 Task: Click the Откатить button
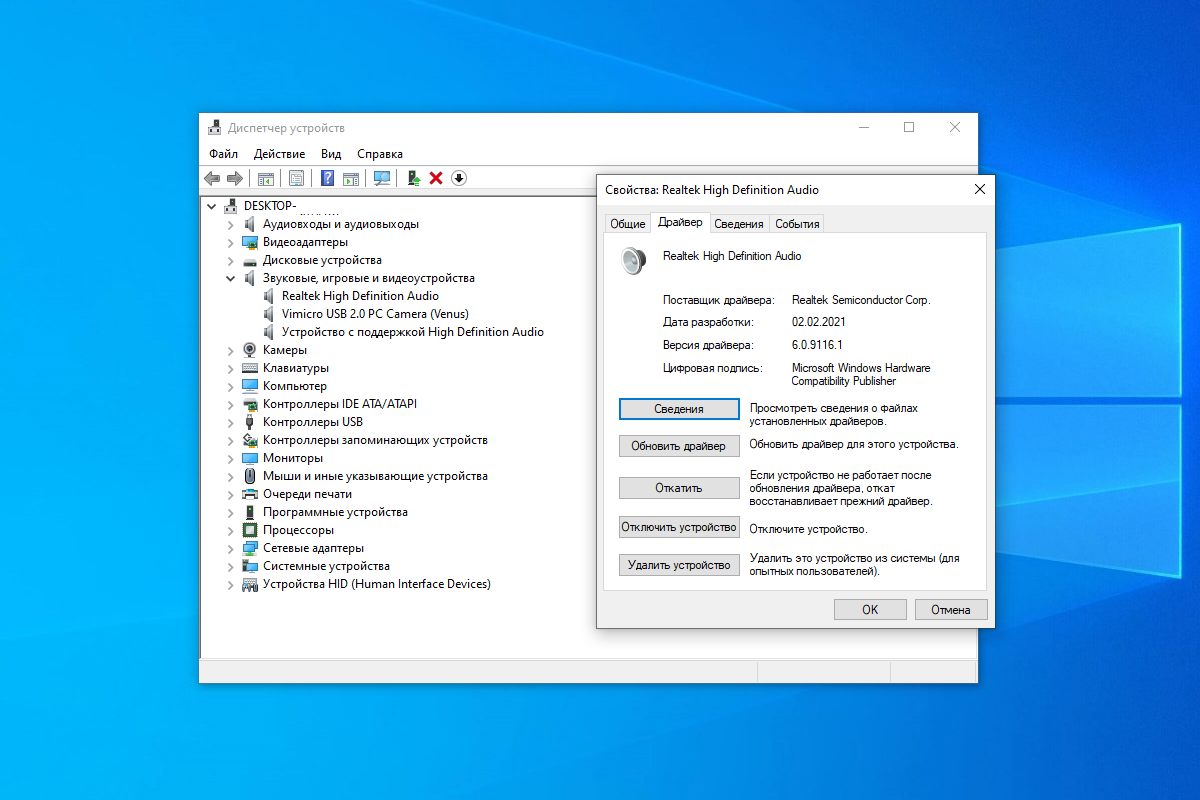pyautogui.click(x=679, y=488)
